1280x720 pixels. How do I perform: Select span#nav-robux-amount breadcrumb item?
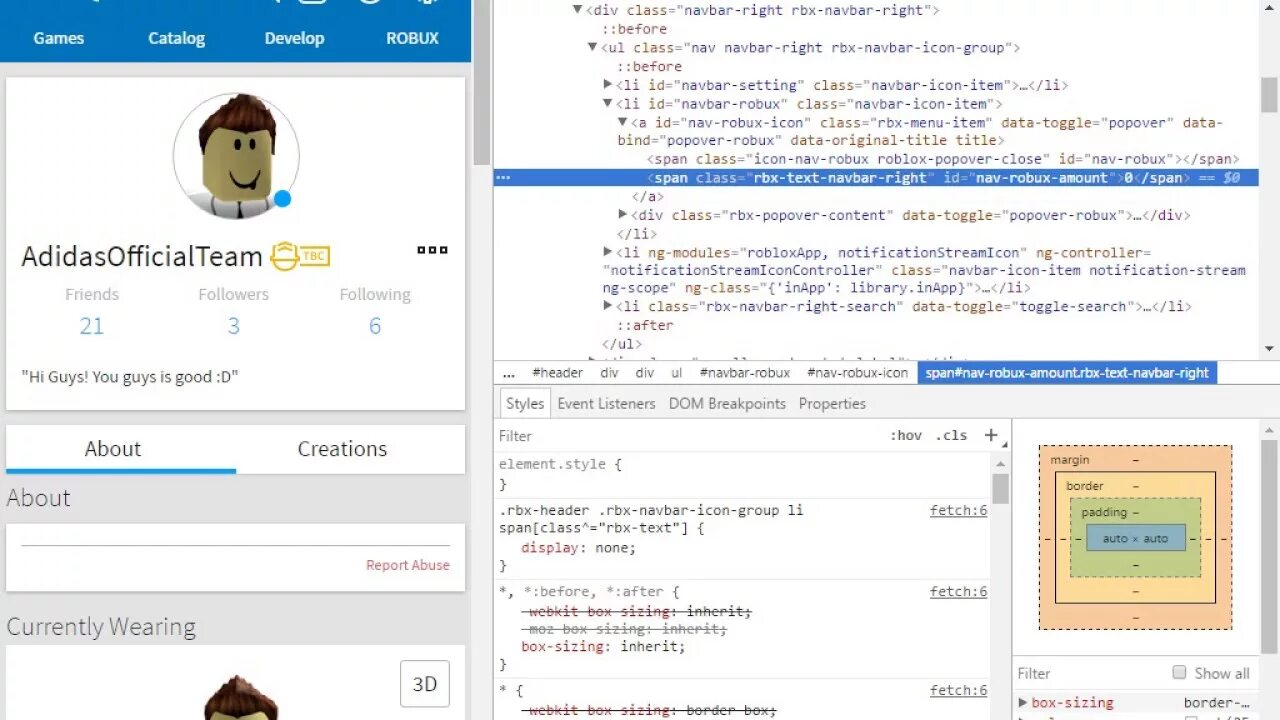coord(1067,373)
